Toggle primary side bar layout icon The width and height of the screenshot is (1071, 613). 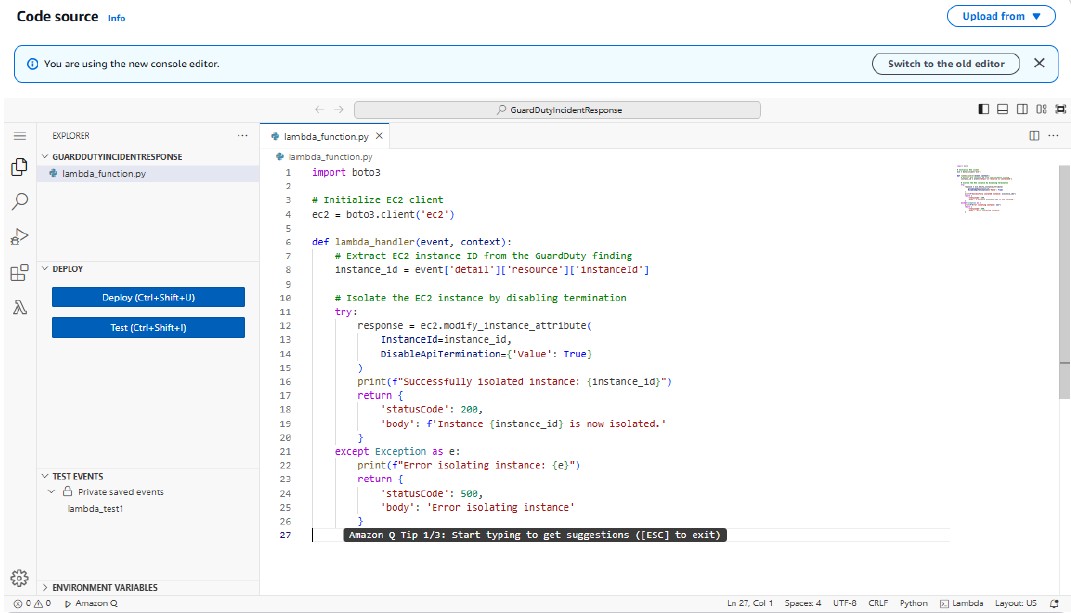tap(984, 109)
